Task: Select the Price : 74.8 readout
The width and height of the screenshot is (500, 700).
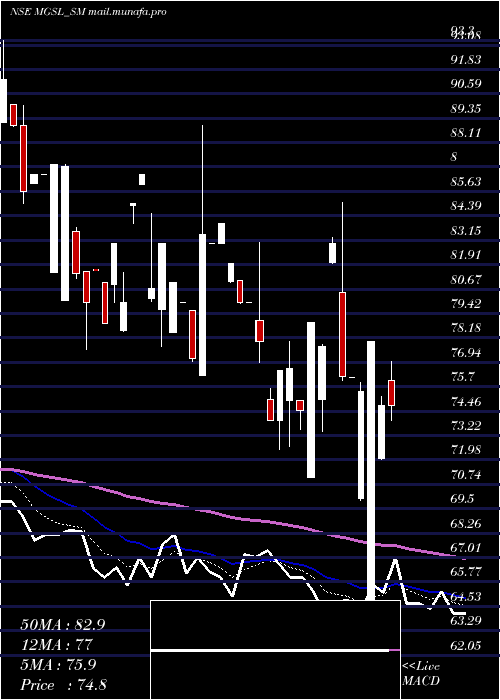Action: tap(63, 685)
